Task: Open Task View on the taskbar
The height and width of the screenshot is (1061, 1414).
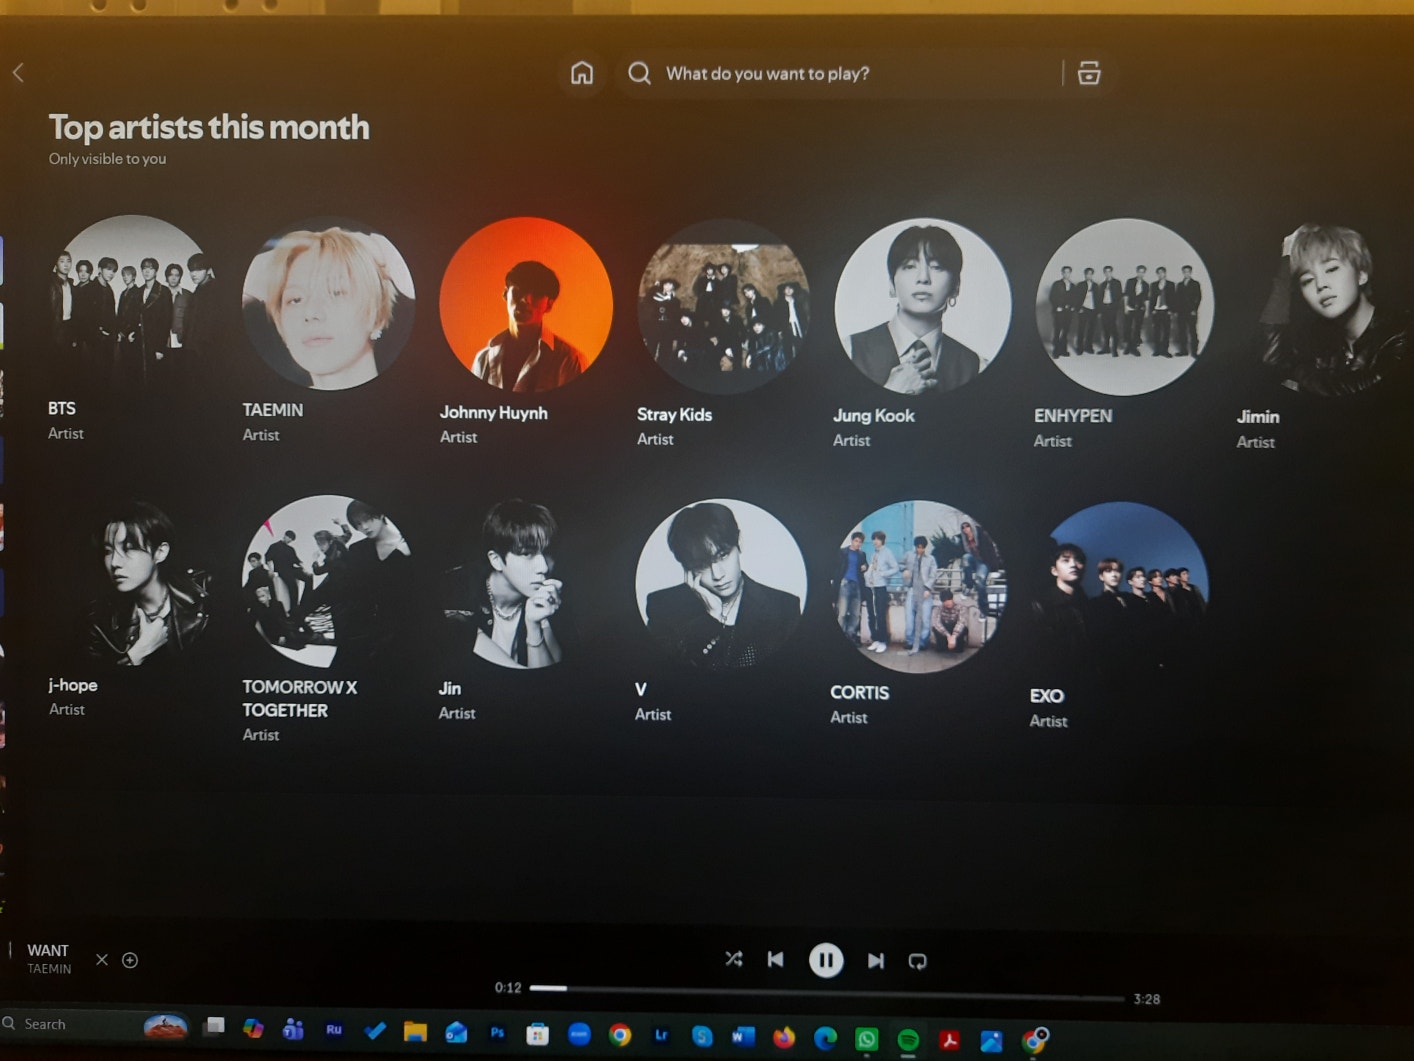Action: [x=214, y=1026]
